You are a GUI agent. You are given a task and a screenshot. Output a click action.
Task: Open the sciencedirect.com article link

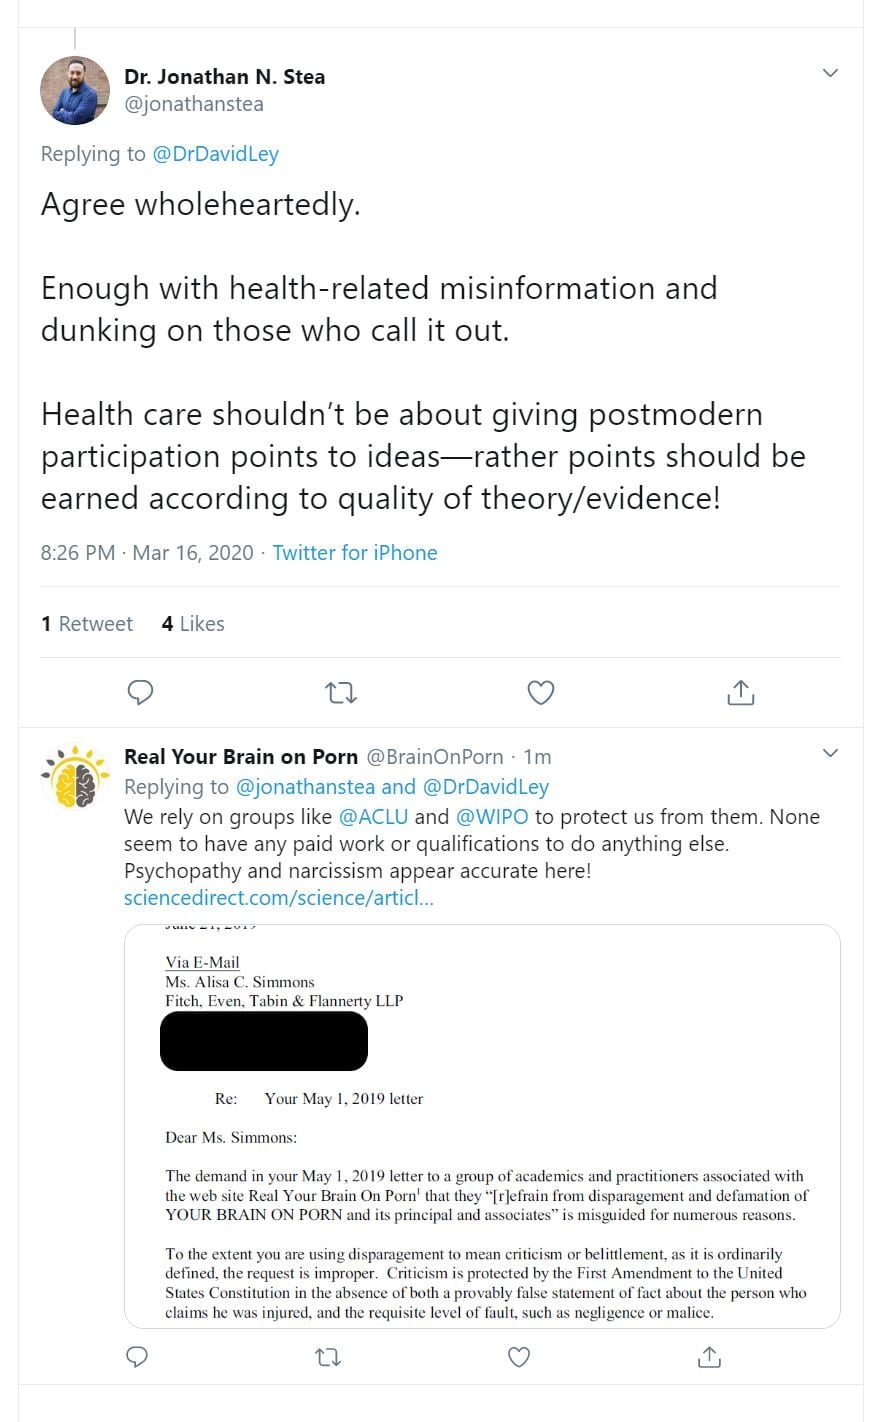coord(278,898)
